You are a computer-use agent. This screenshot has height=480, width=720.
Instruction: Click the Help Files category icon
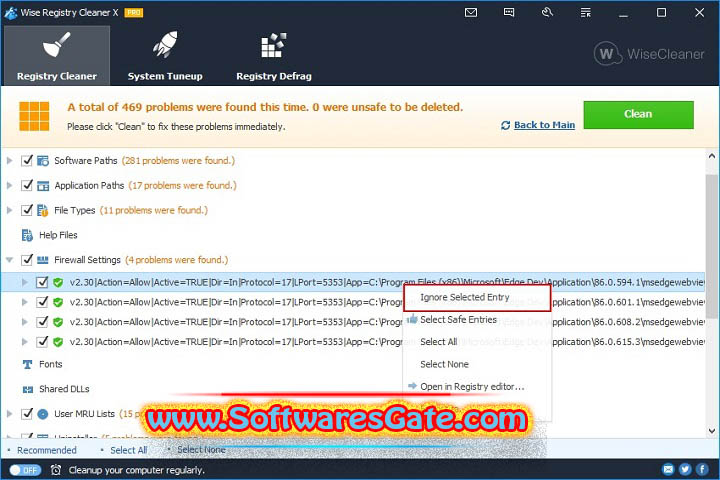[x=27, y=235]
